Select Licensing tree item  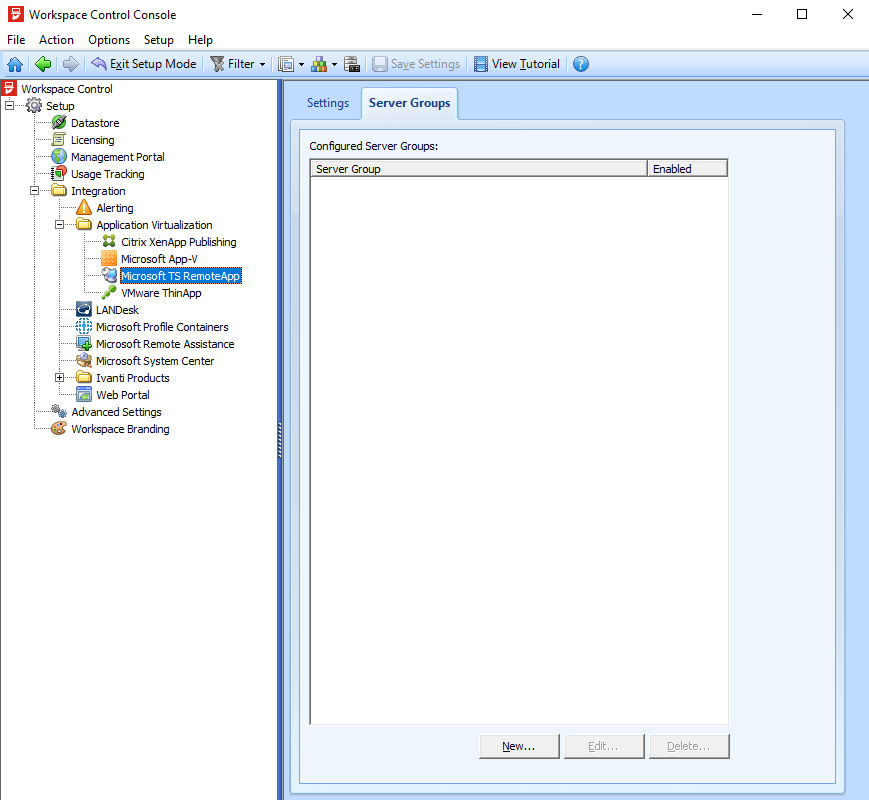[93, 140]
